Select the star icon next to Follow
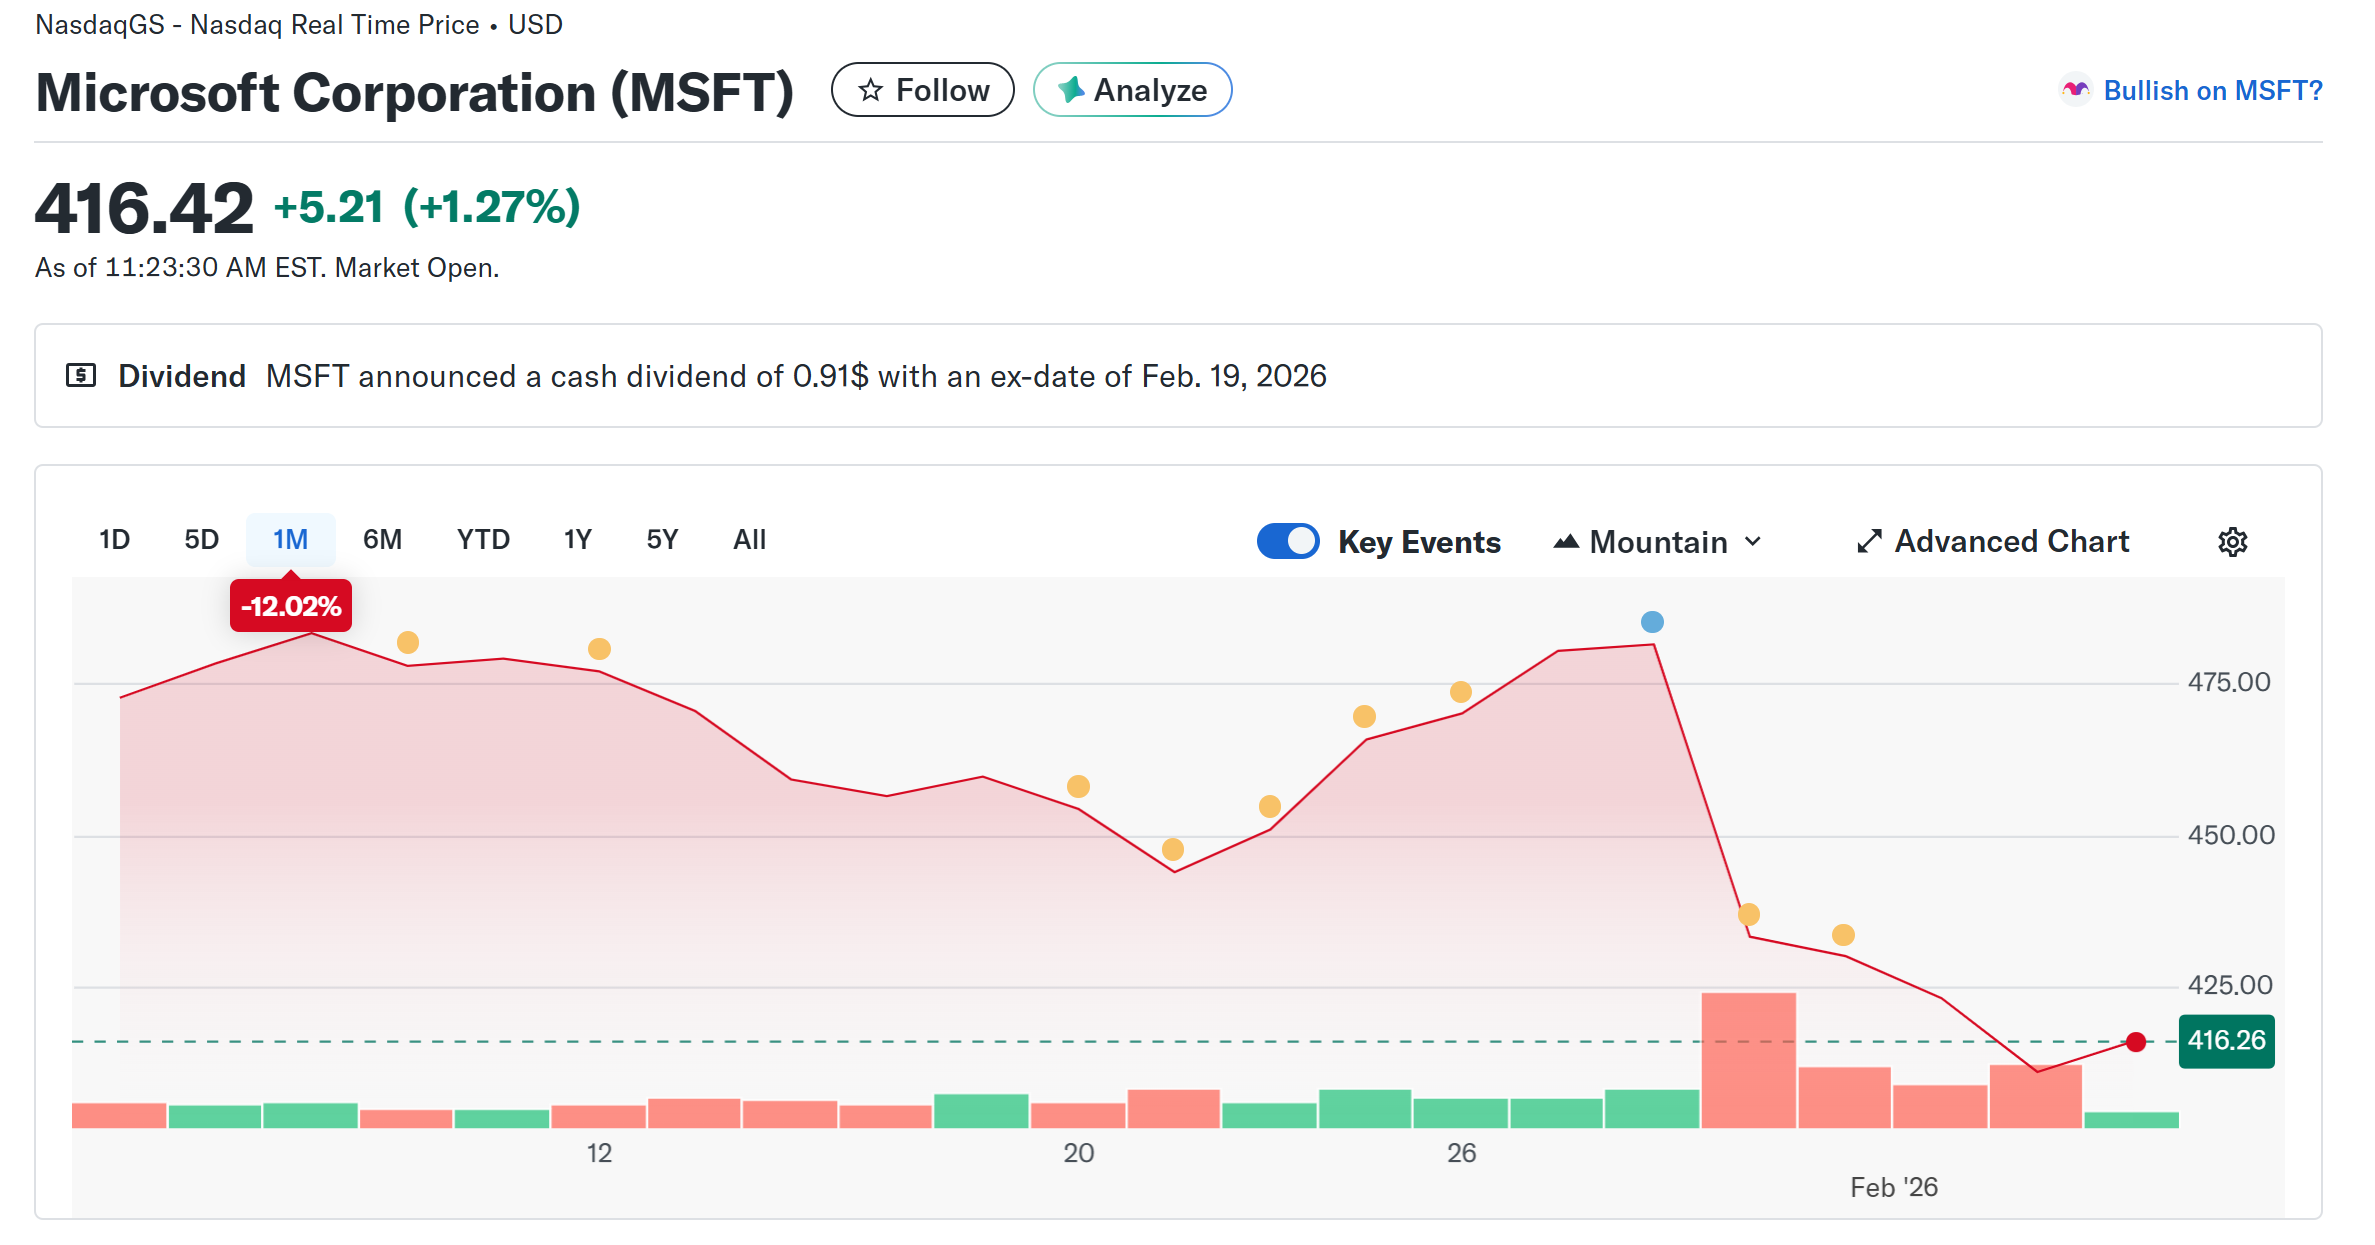Screen dimensions: 2375x1245 click(x=871, y=89)
